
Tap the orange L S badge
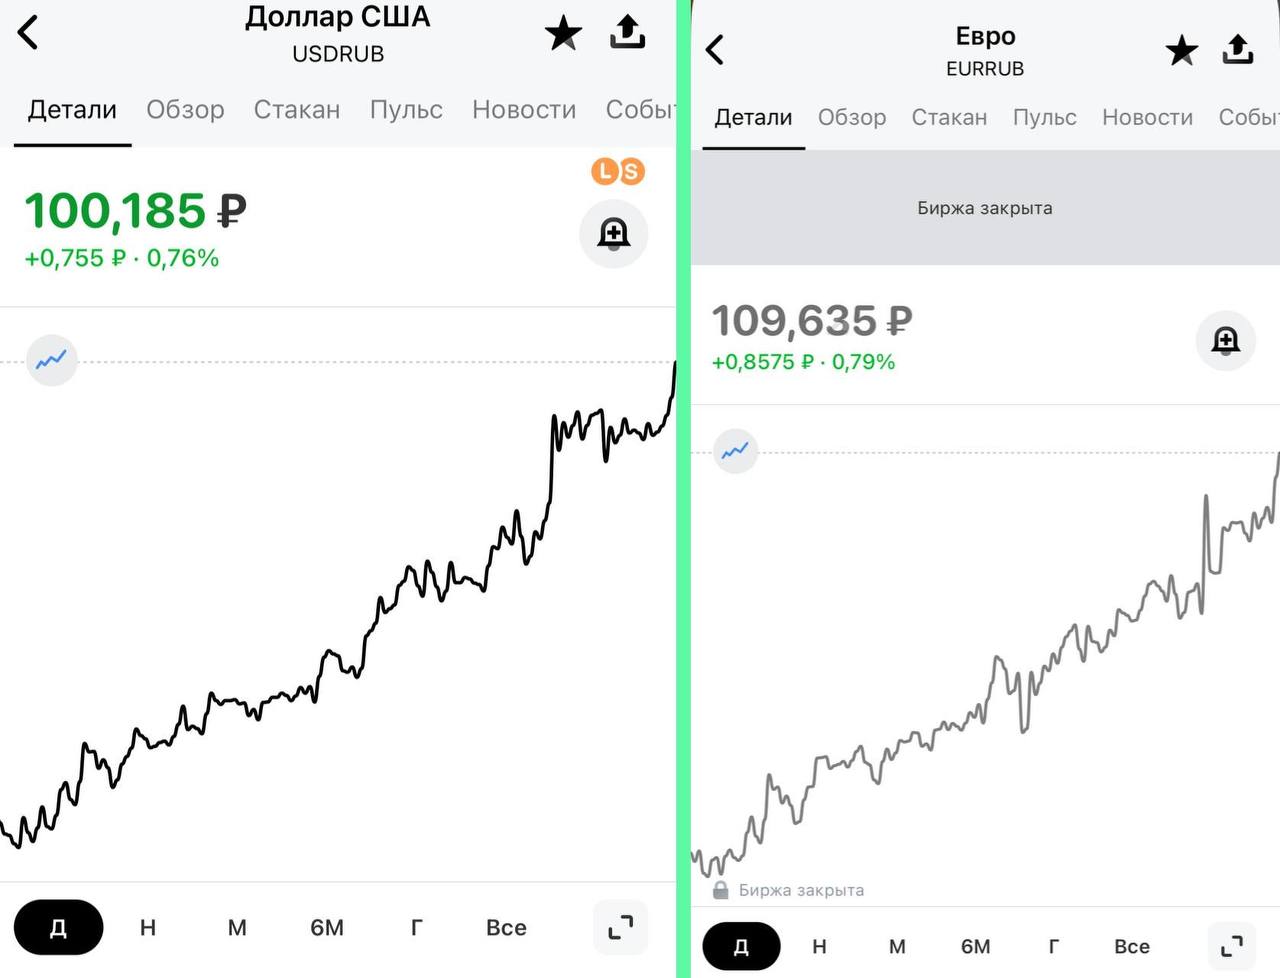tap(618, 171)
